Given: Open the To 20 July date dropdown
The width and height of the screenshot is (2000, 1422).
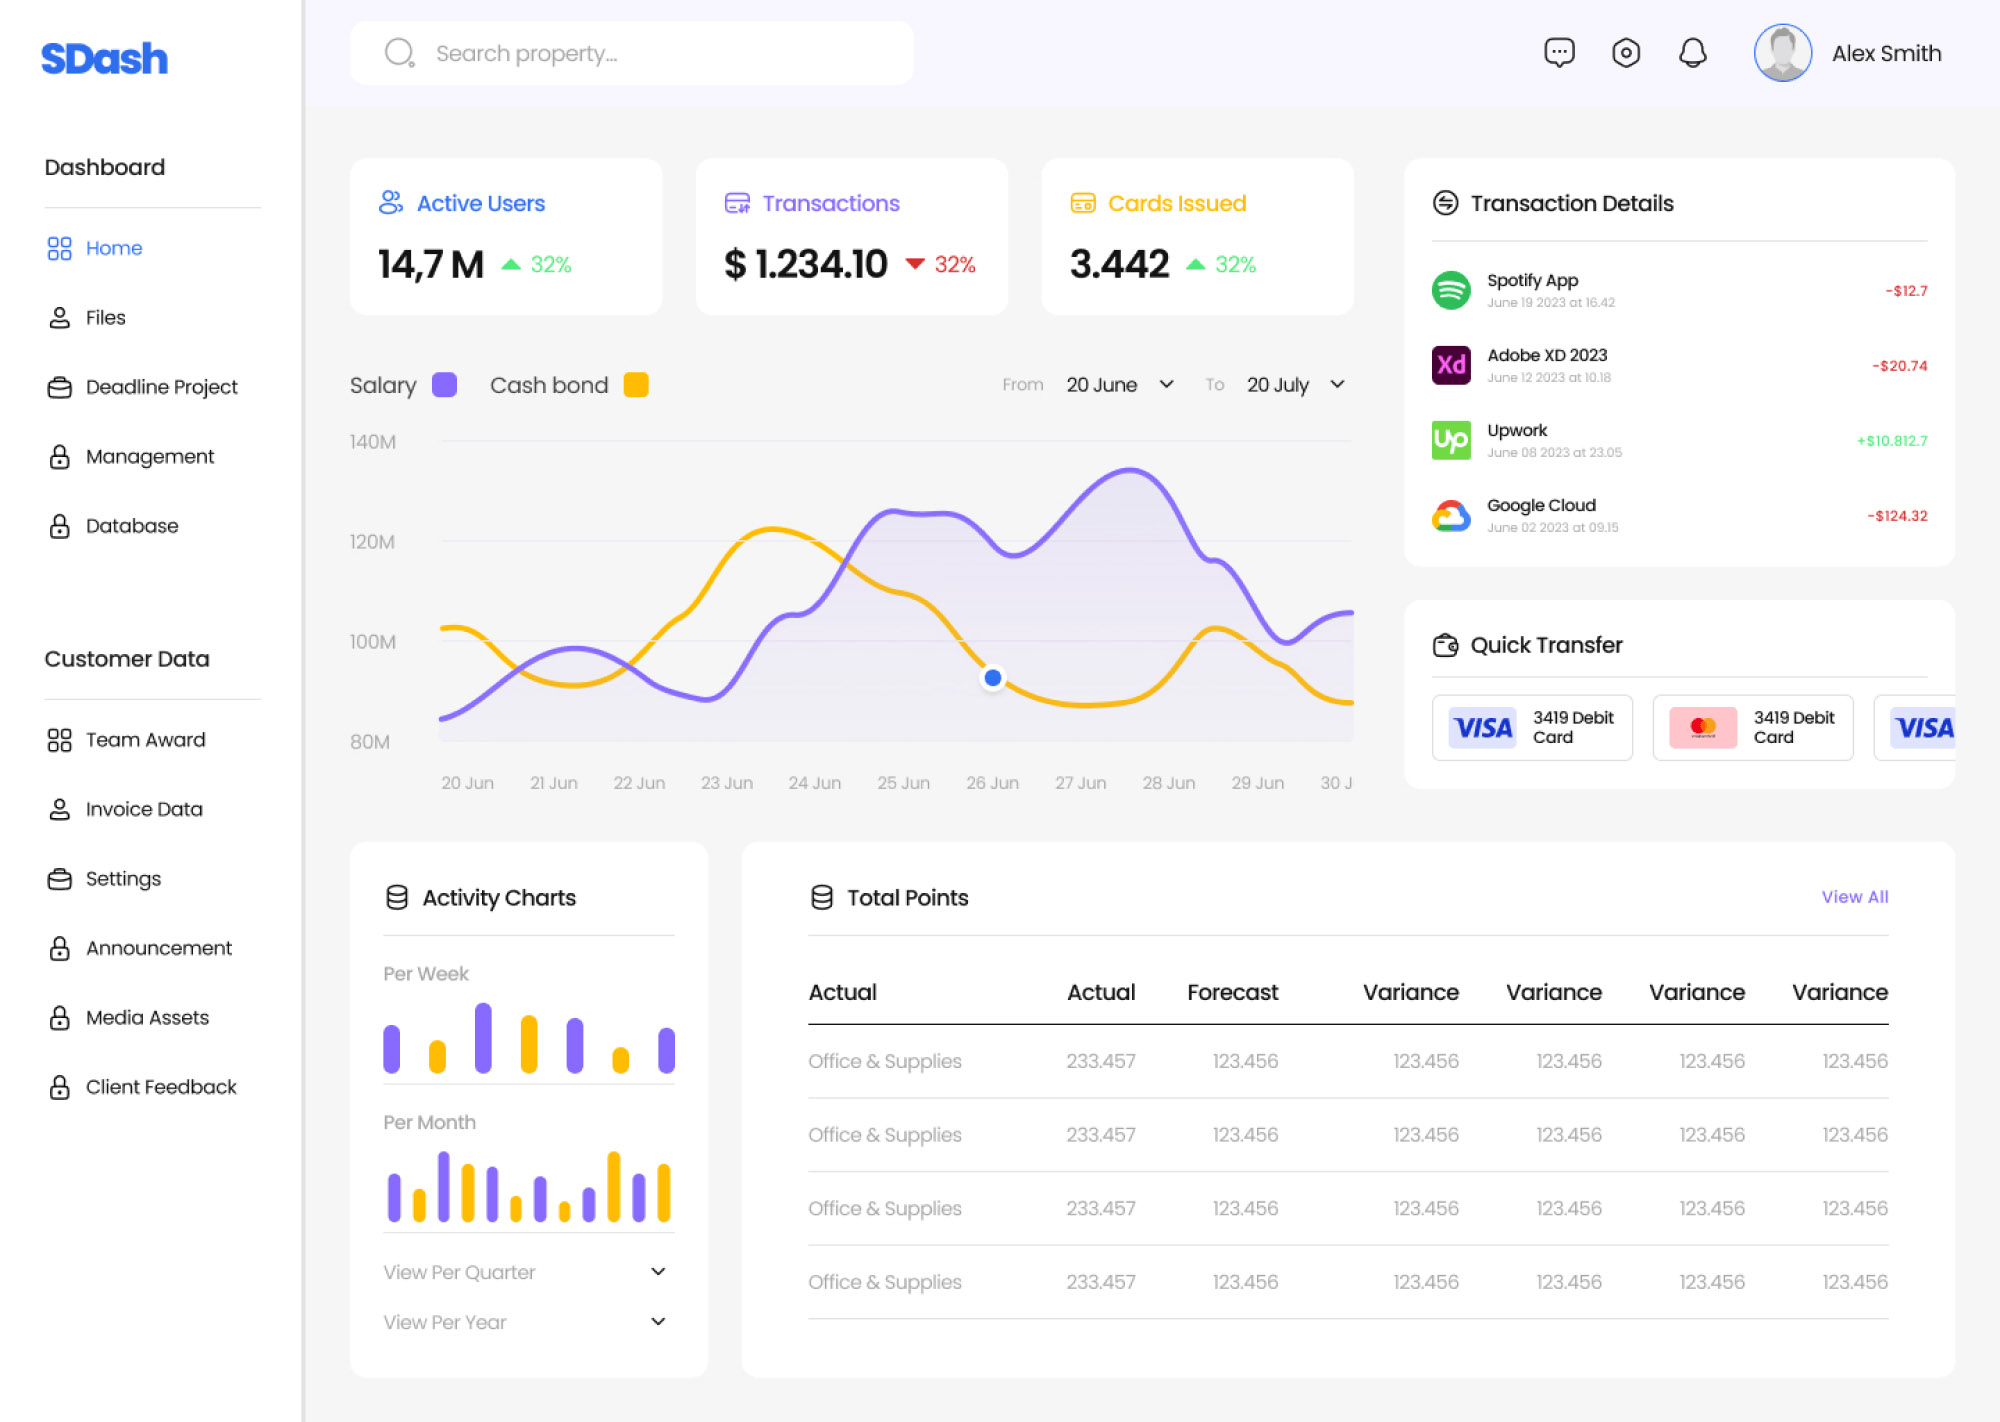Looking at the screenshot, I should tap(1296, 385).
